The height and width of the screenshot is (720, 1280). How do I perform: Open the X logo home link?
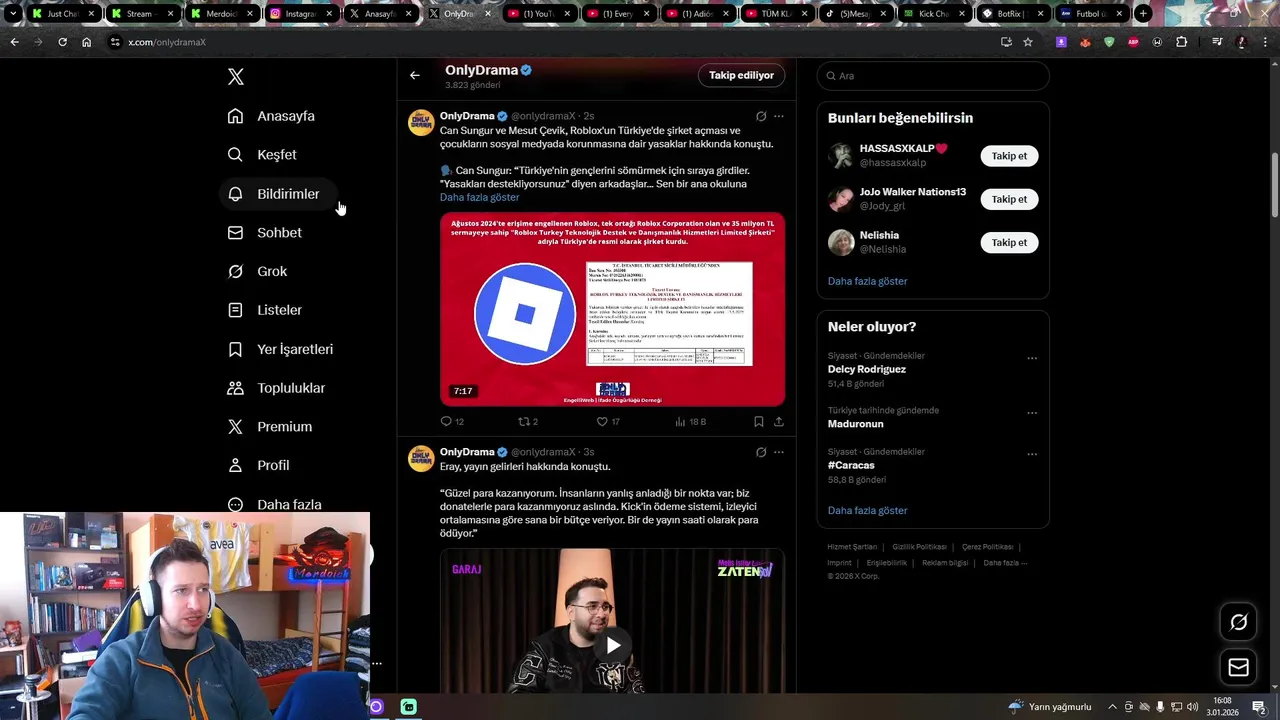click(236, 77)
